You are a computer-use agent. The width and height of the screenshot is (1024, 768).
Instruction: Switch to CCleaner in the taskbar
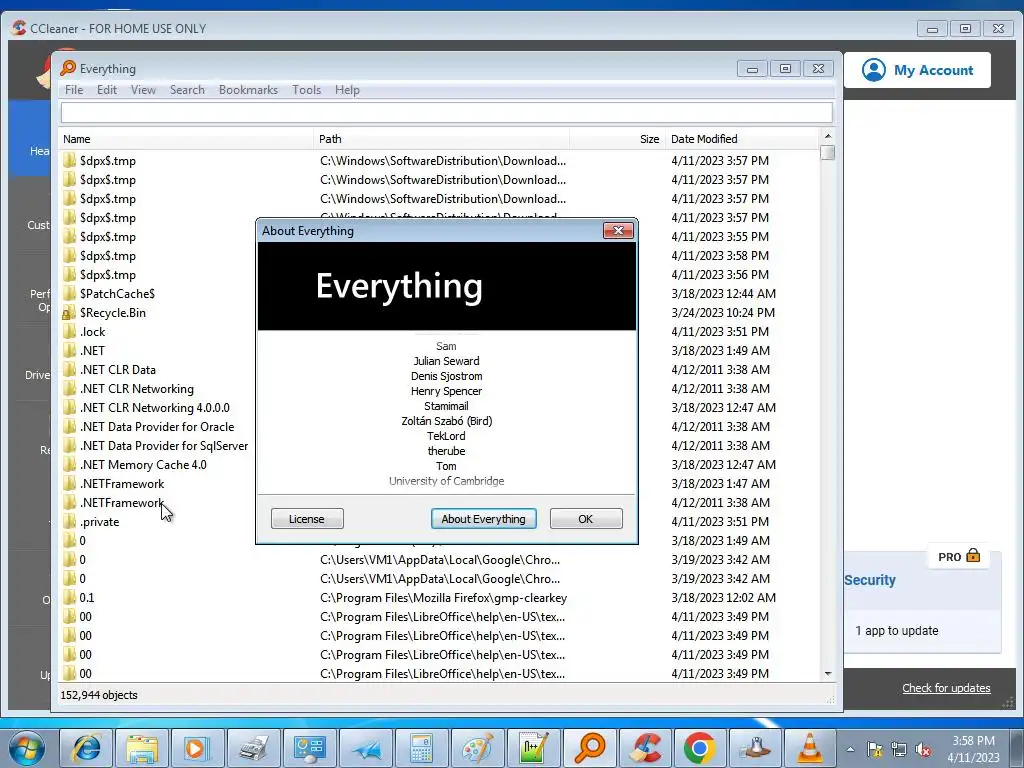tap(645, 748)
